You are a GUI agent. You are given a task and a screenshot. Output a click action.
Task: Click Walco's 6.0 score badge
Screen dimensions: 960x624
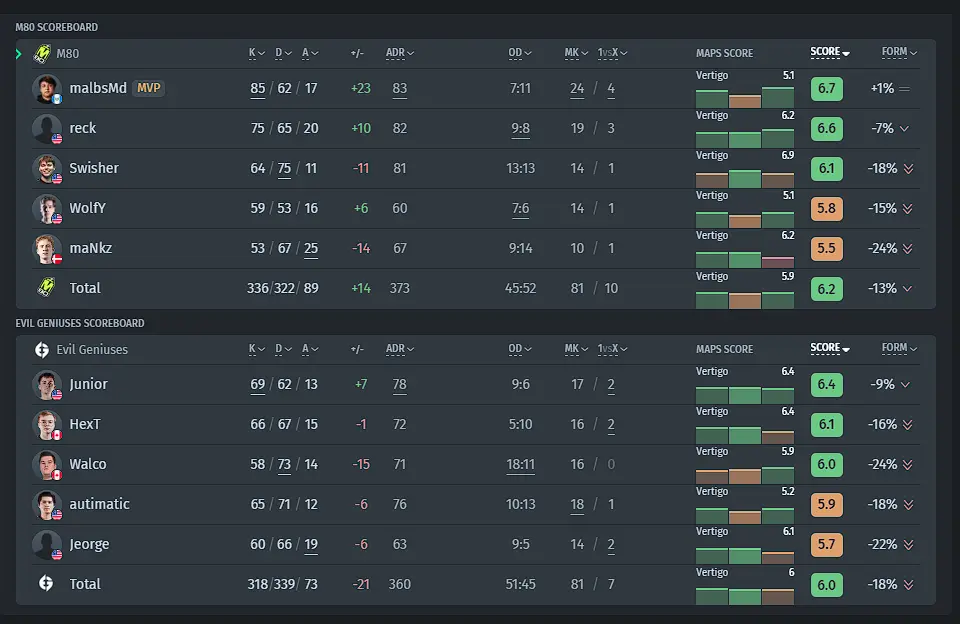[827, 464]
